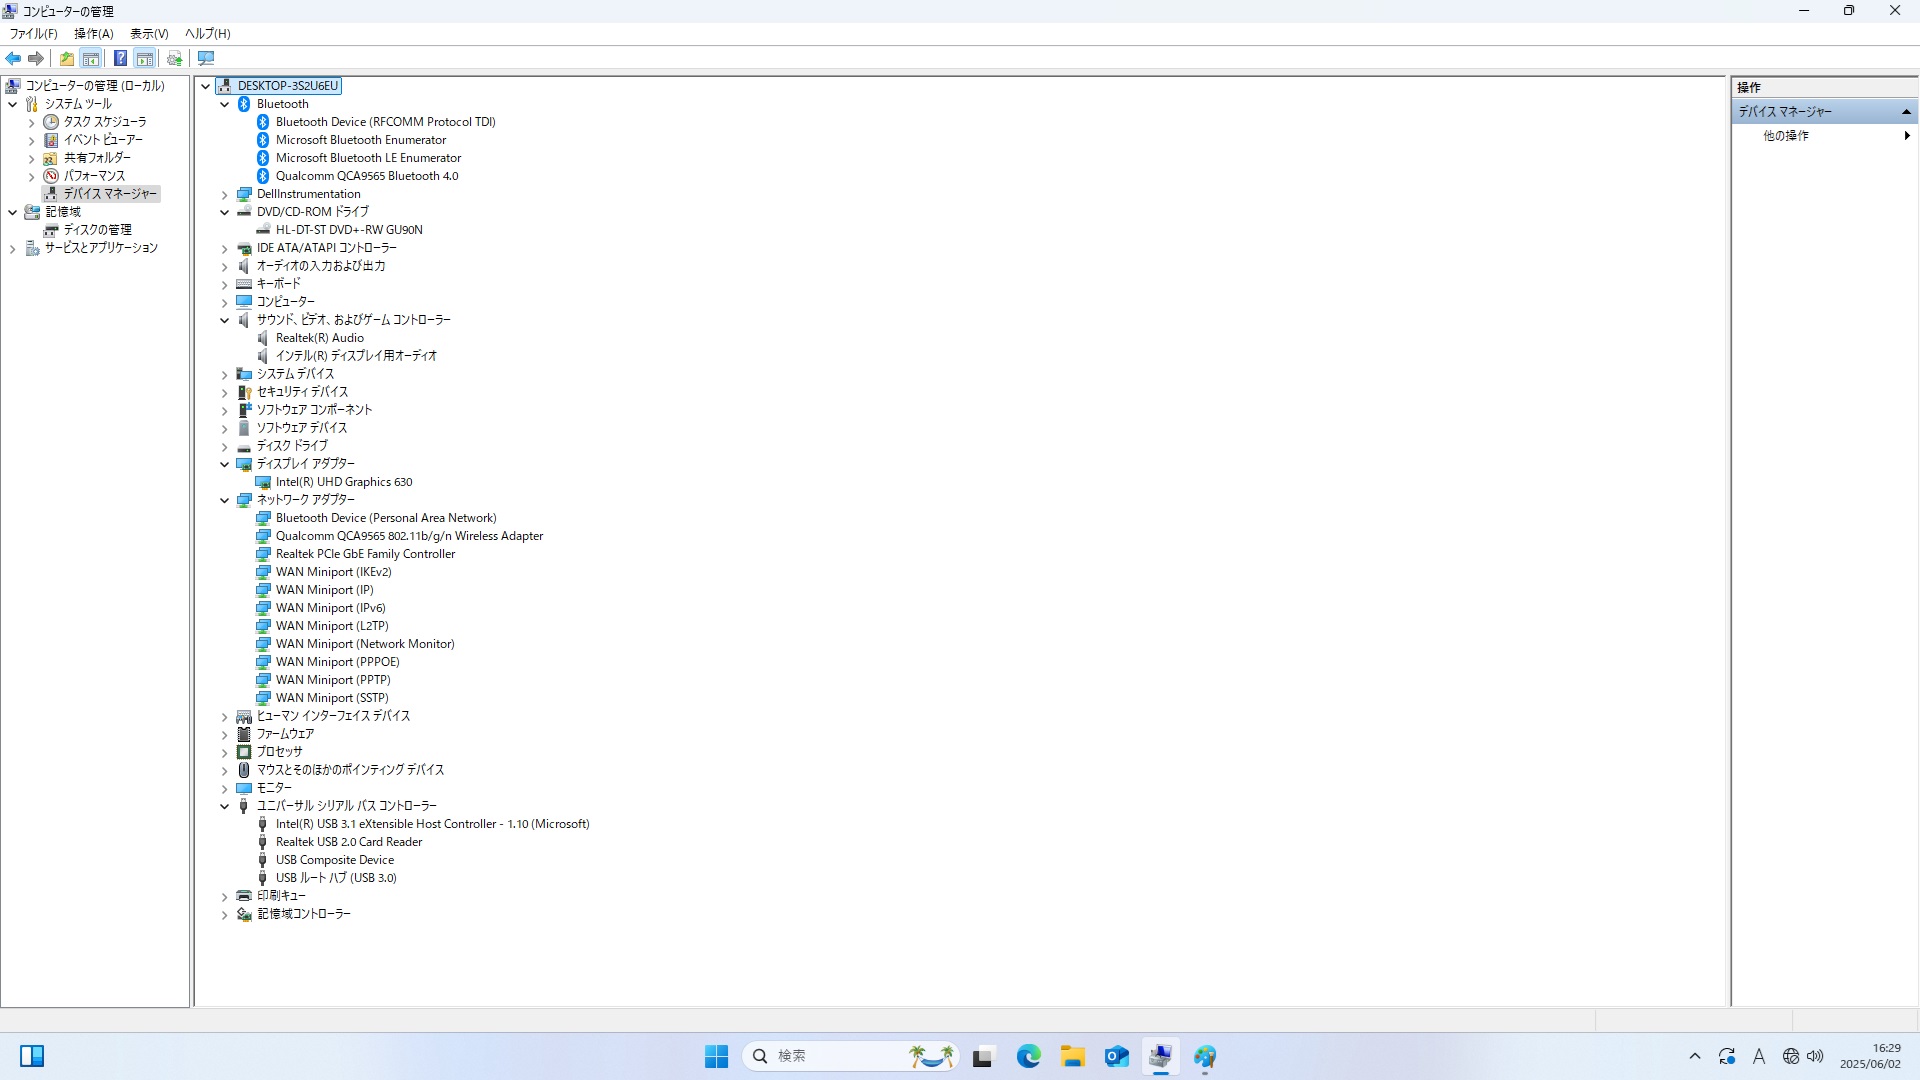Screen dimensions: 1920x1080
Task: Select Realtek USB 2.0 Card Reader
Action: 349,842
